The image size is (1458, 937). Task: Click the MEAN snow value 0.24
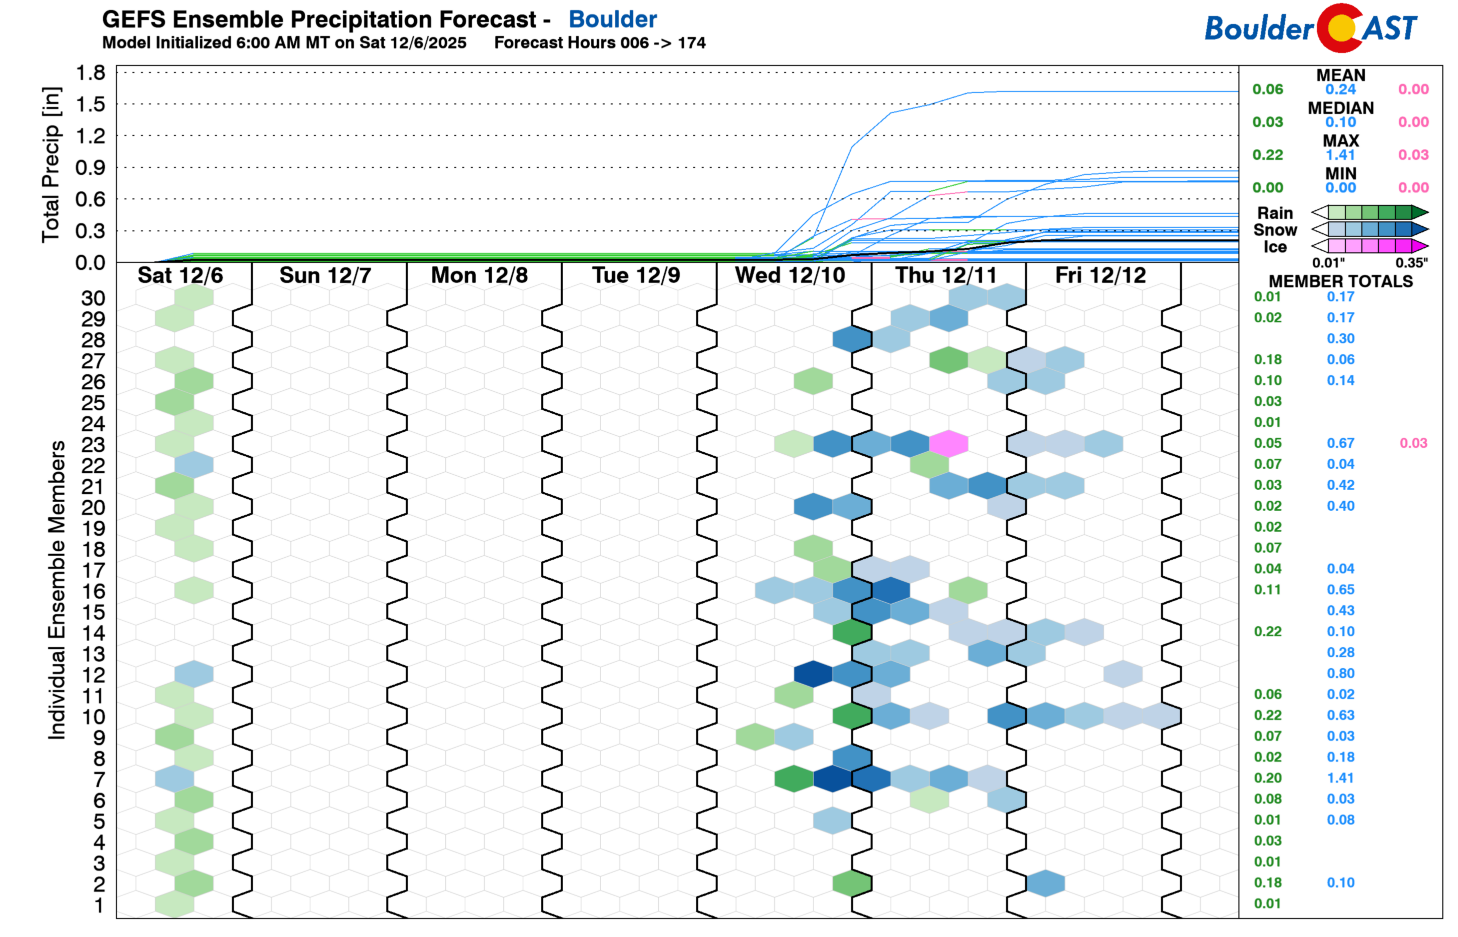click(1340, 89)
